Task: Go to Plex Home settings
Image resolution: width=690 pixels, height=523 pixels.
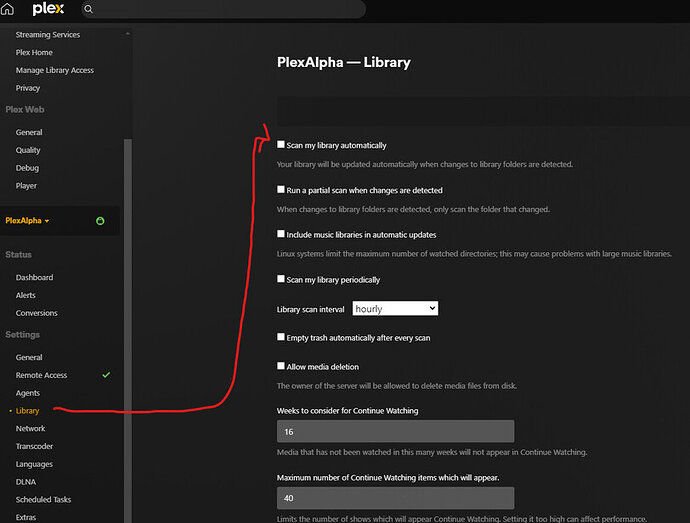Action: tap(34, 52)
